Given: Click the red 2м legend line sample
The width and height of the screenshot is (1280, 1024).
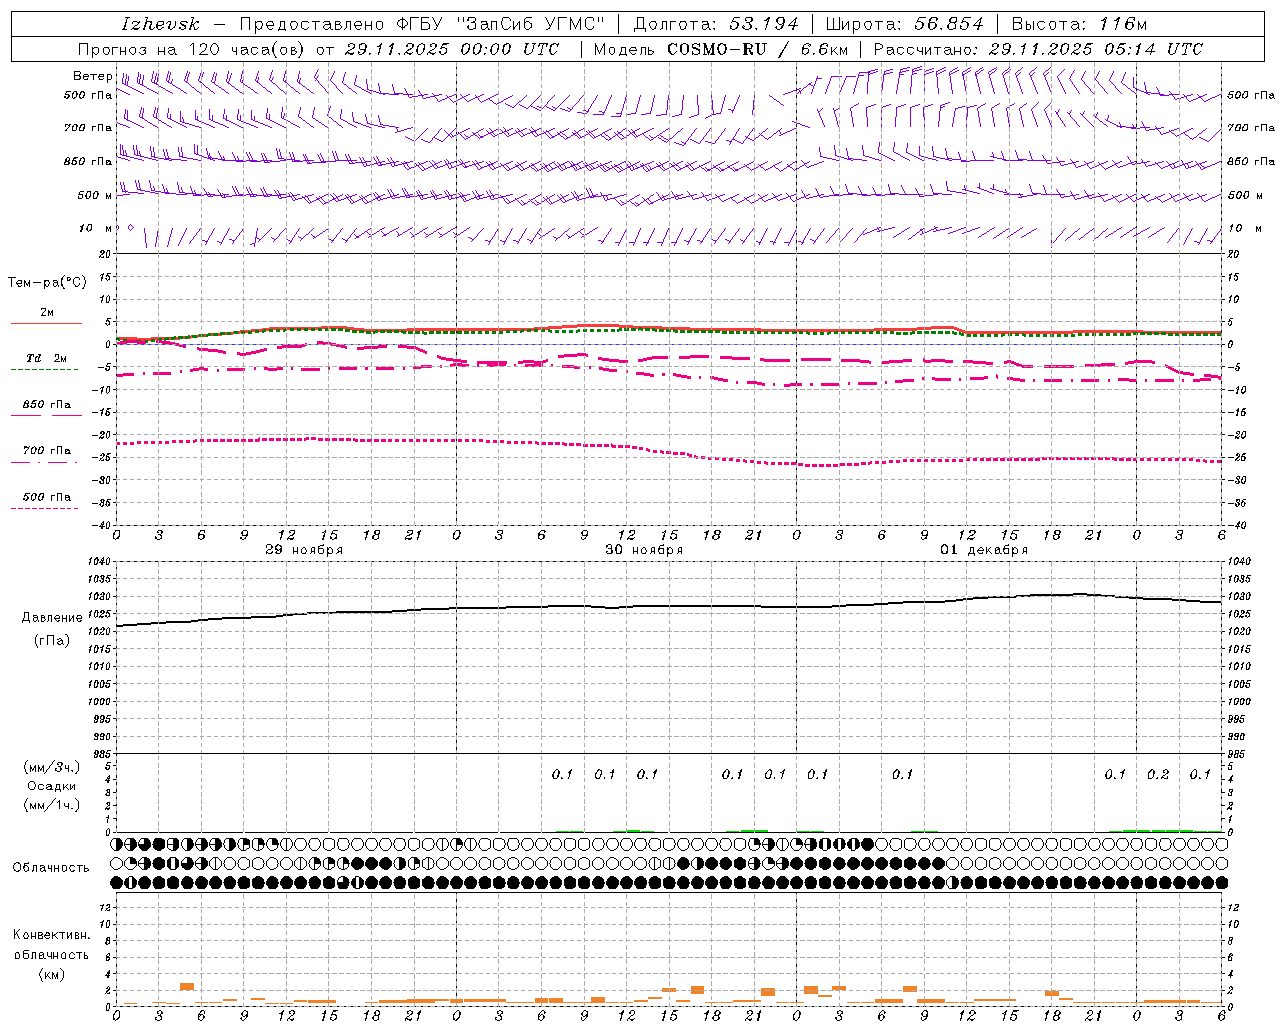Looking at the screenshot, I should coord(46,323).
